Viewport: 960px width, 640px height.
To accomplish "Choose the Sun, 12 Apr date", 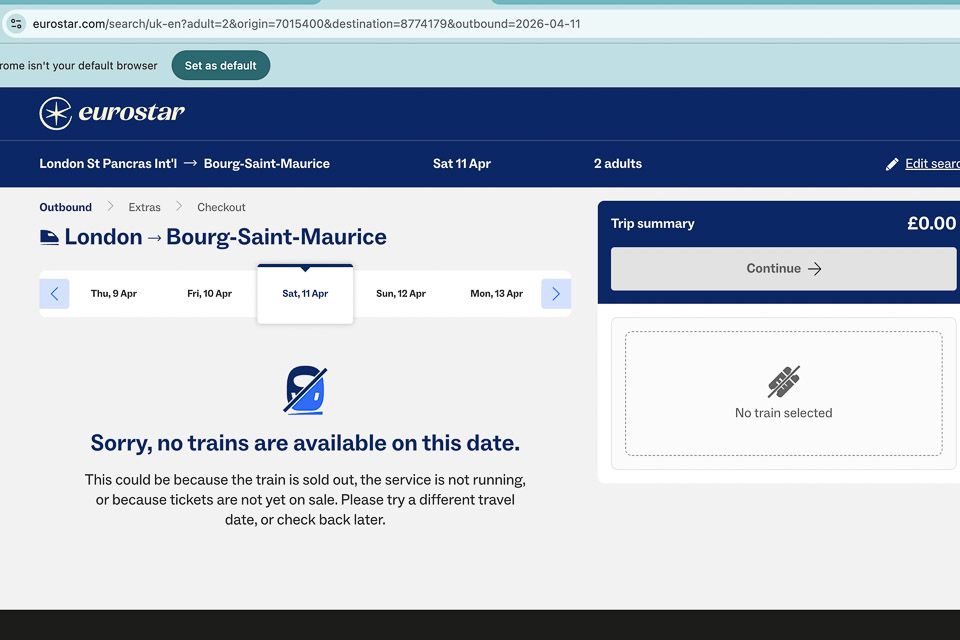I will (x=401, y=294).
